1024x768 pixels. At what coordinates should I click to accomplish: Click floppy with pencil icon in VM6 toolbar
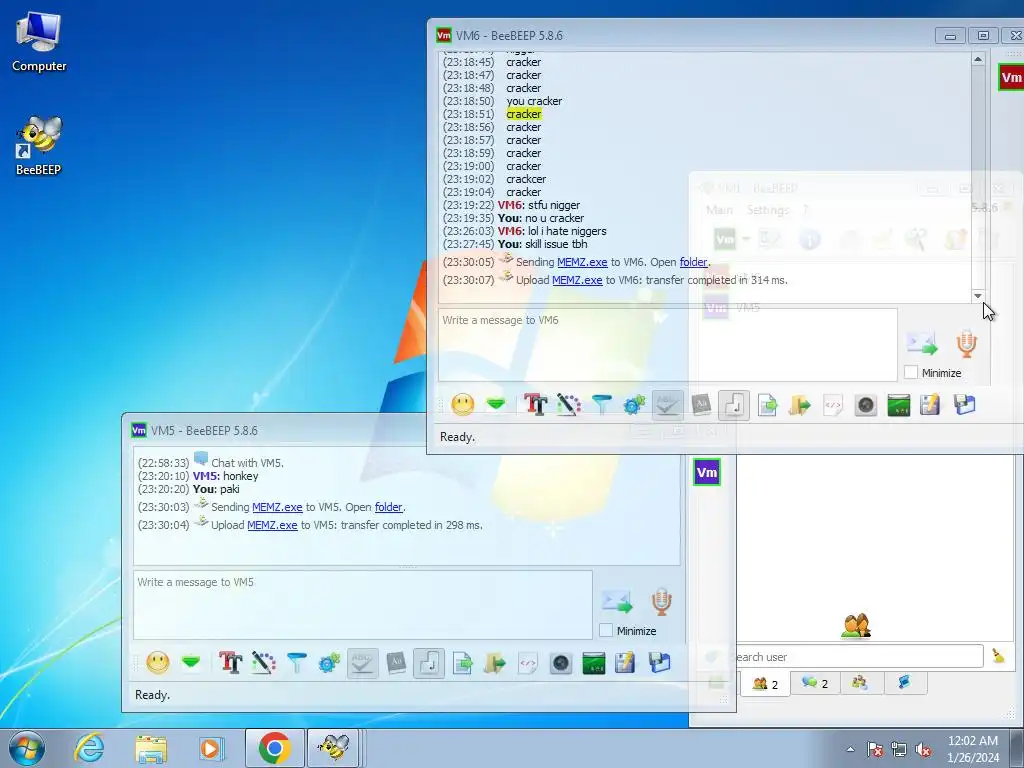[930, 405]
